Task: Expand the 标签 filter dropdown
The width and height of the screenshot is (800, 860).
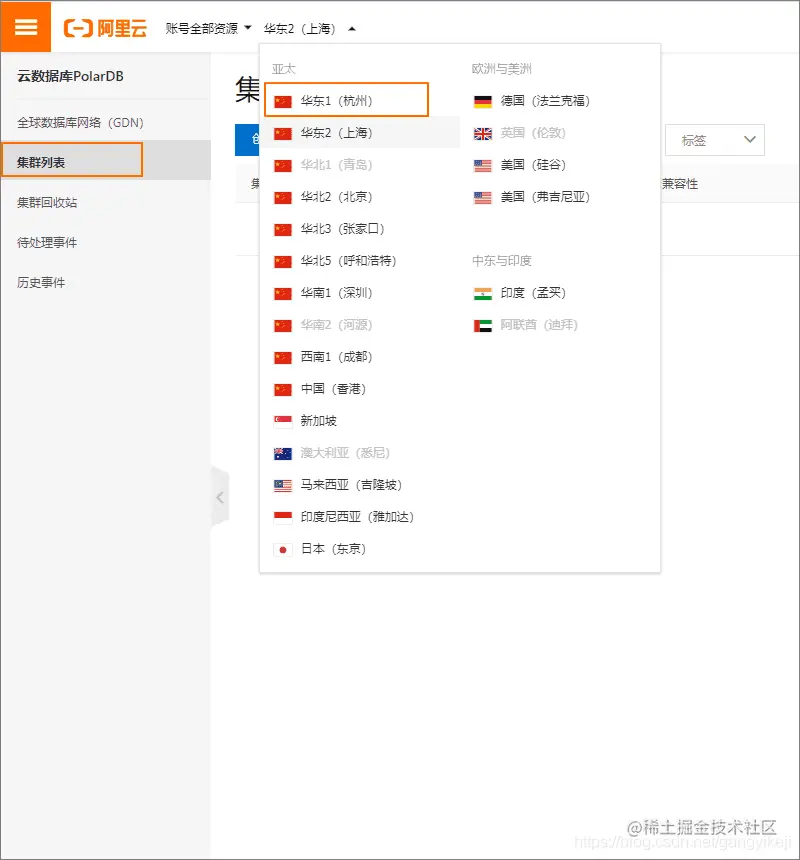Action: click(x=714, y=139)
